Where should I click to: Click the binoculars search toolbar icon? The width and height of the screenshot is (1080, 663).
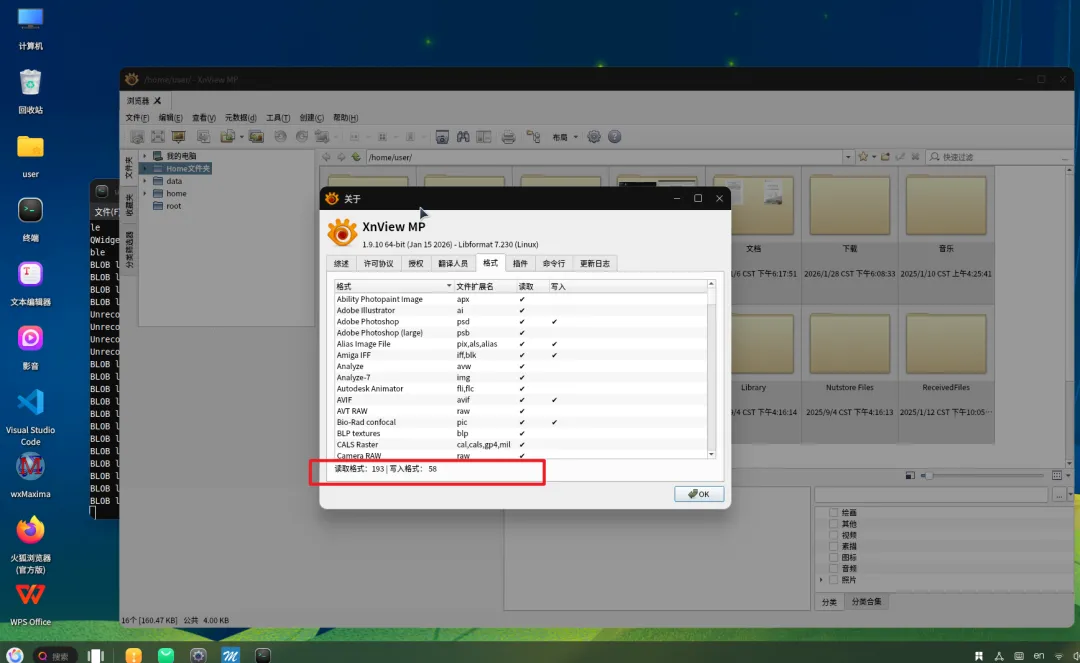463,137
